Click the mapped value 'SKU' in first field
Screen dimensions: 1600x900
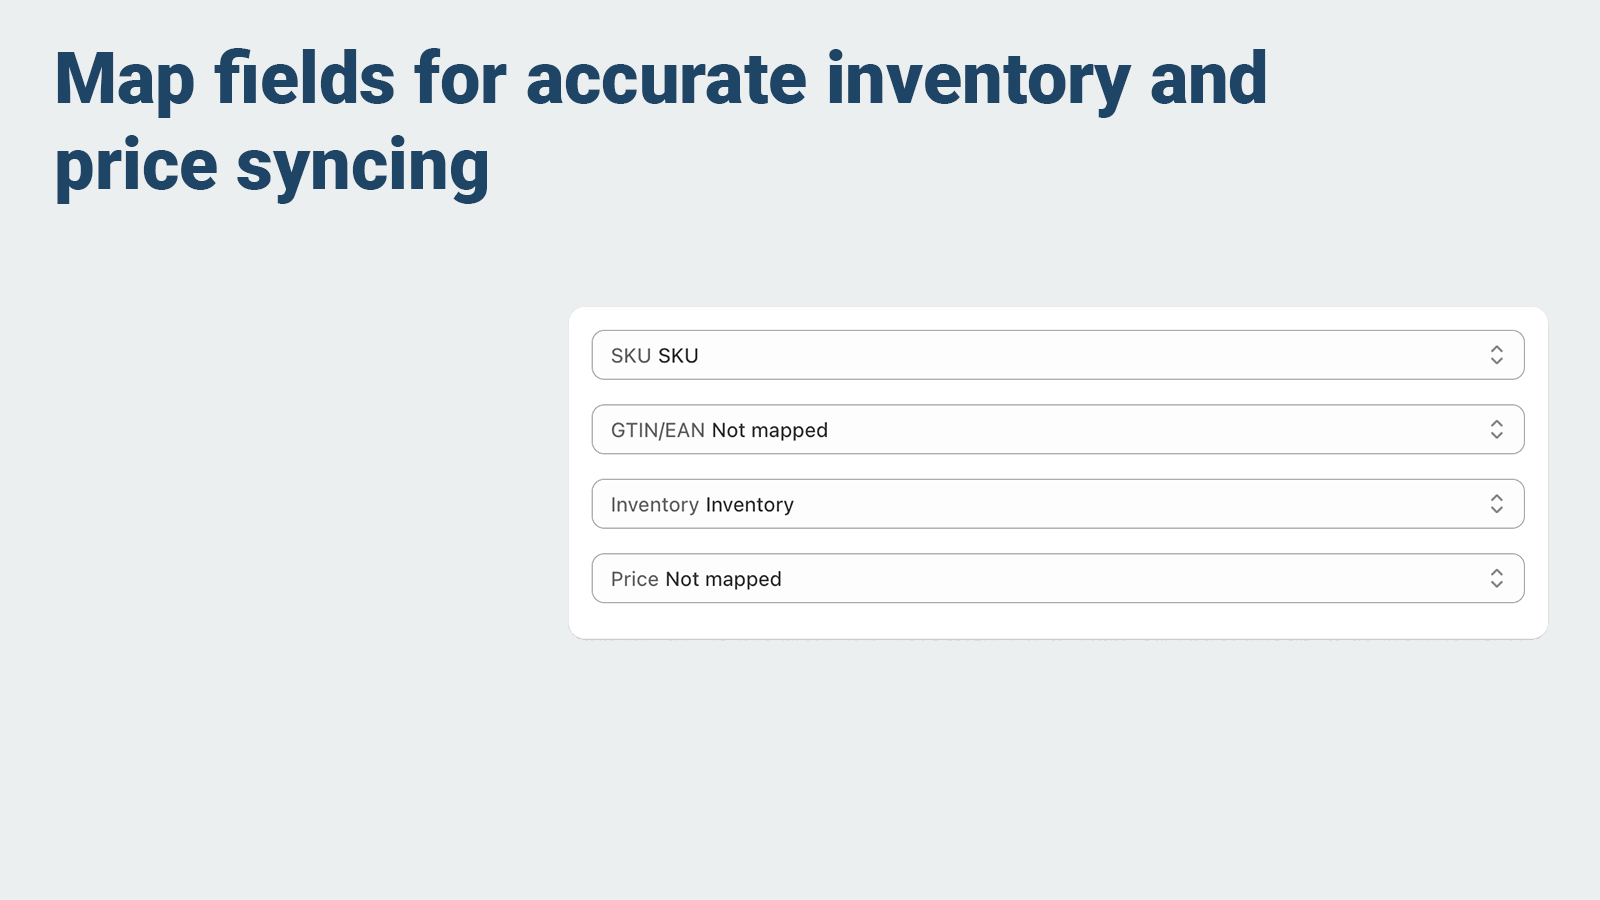(x=678, y=355)
